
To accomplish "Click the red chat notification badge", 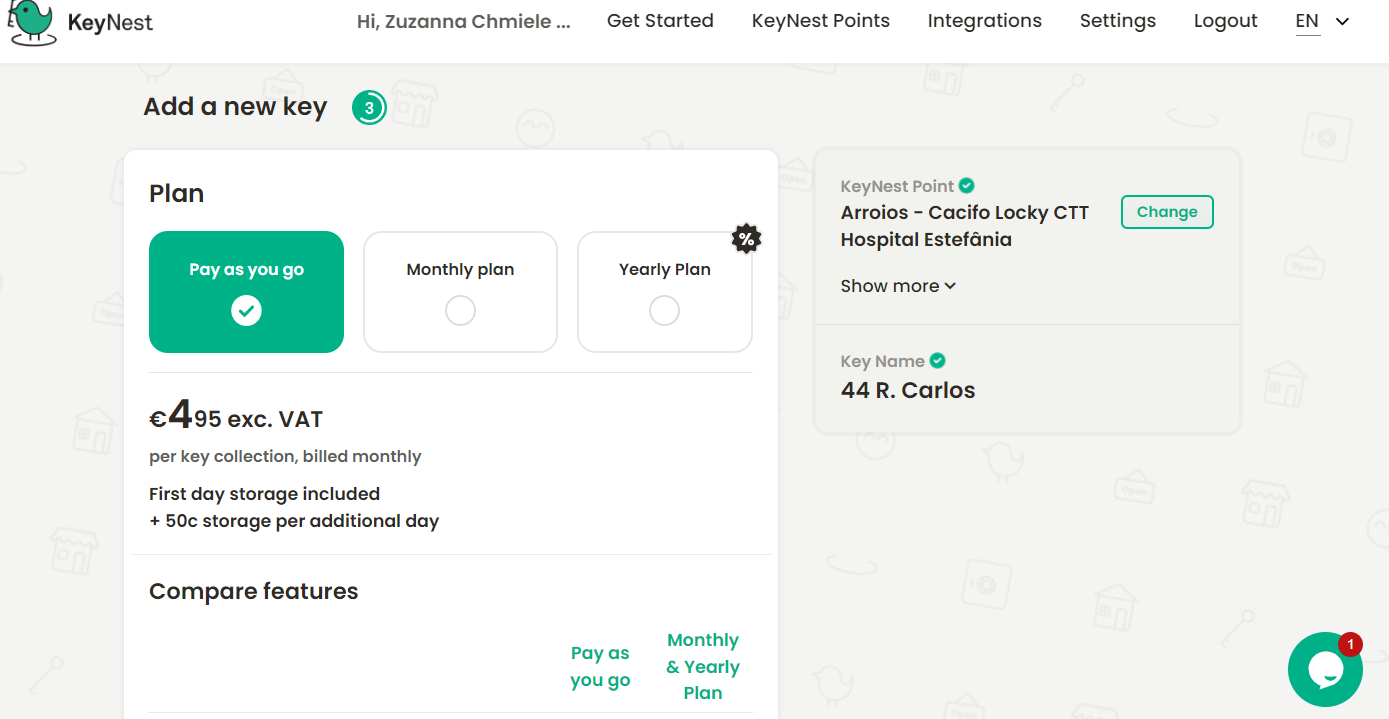I will pyautogui.click(x=1350, y=645).
